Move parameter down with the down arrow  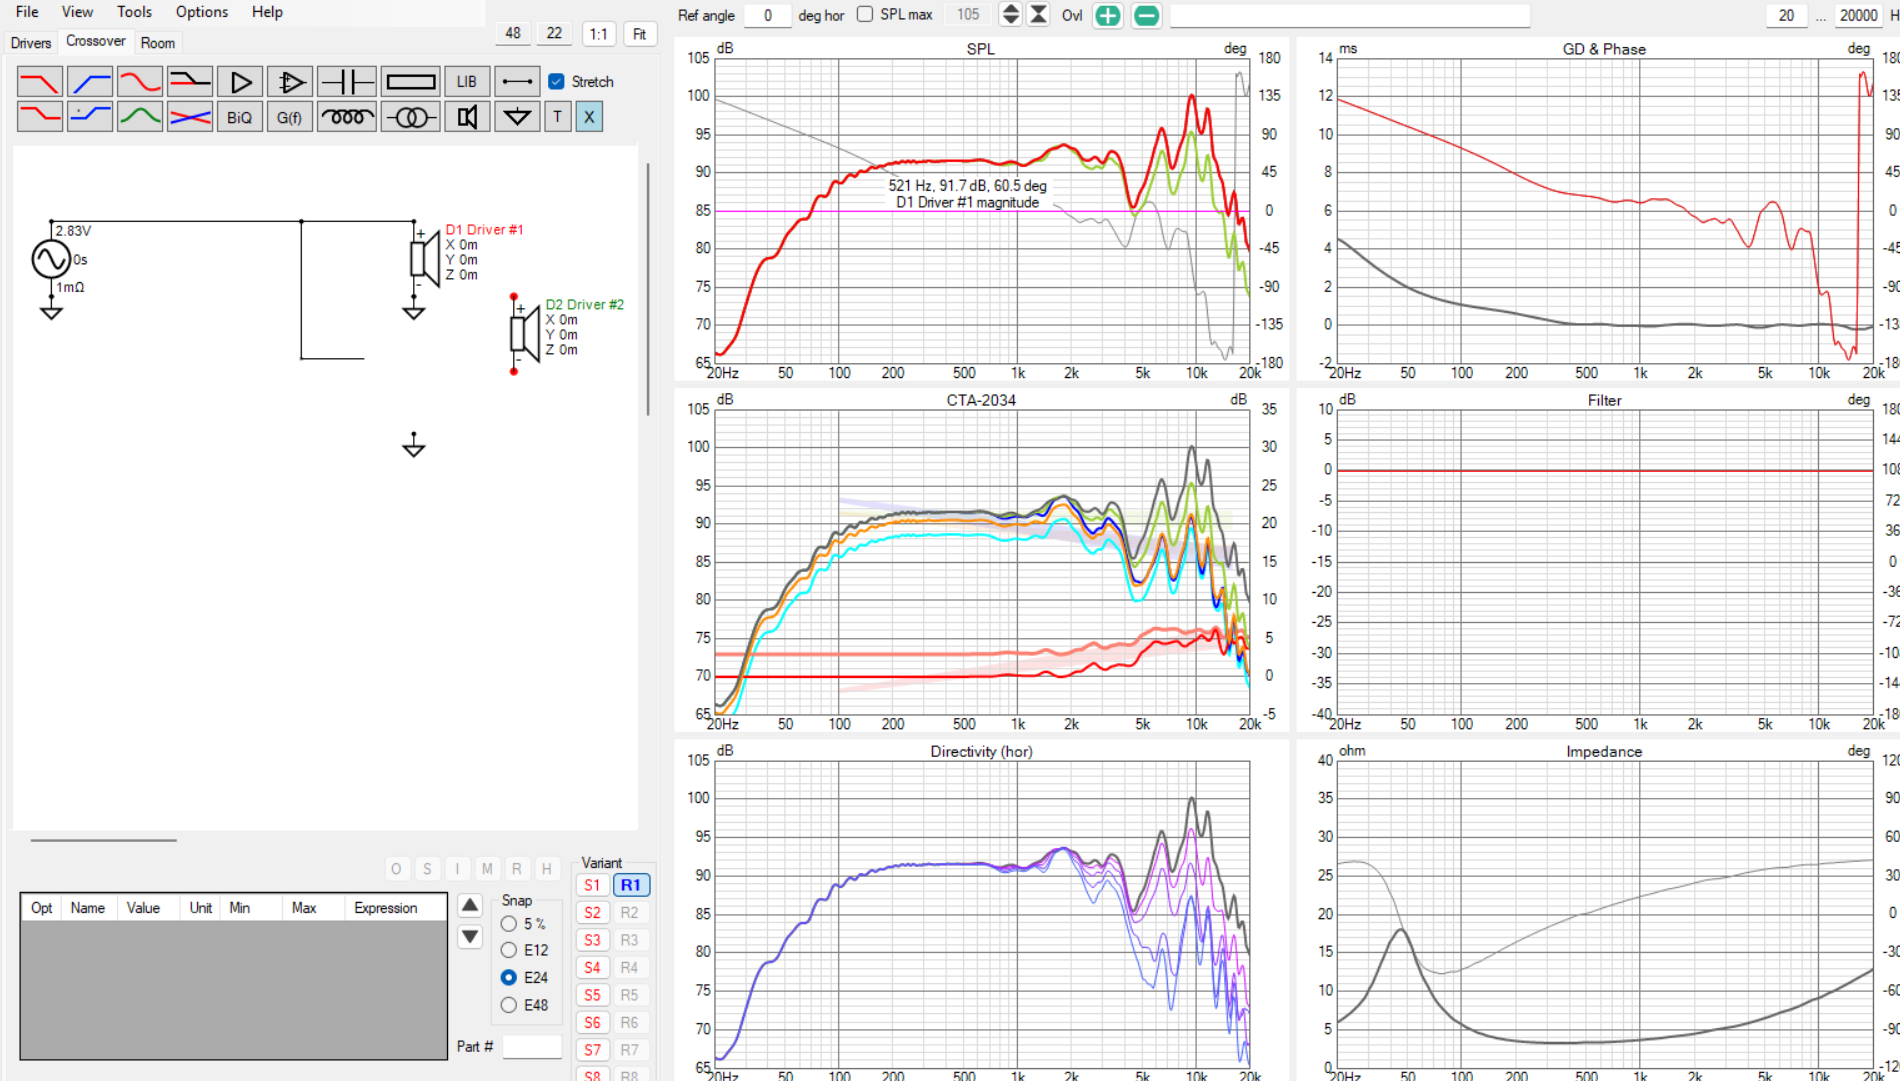tap(470, 937)
